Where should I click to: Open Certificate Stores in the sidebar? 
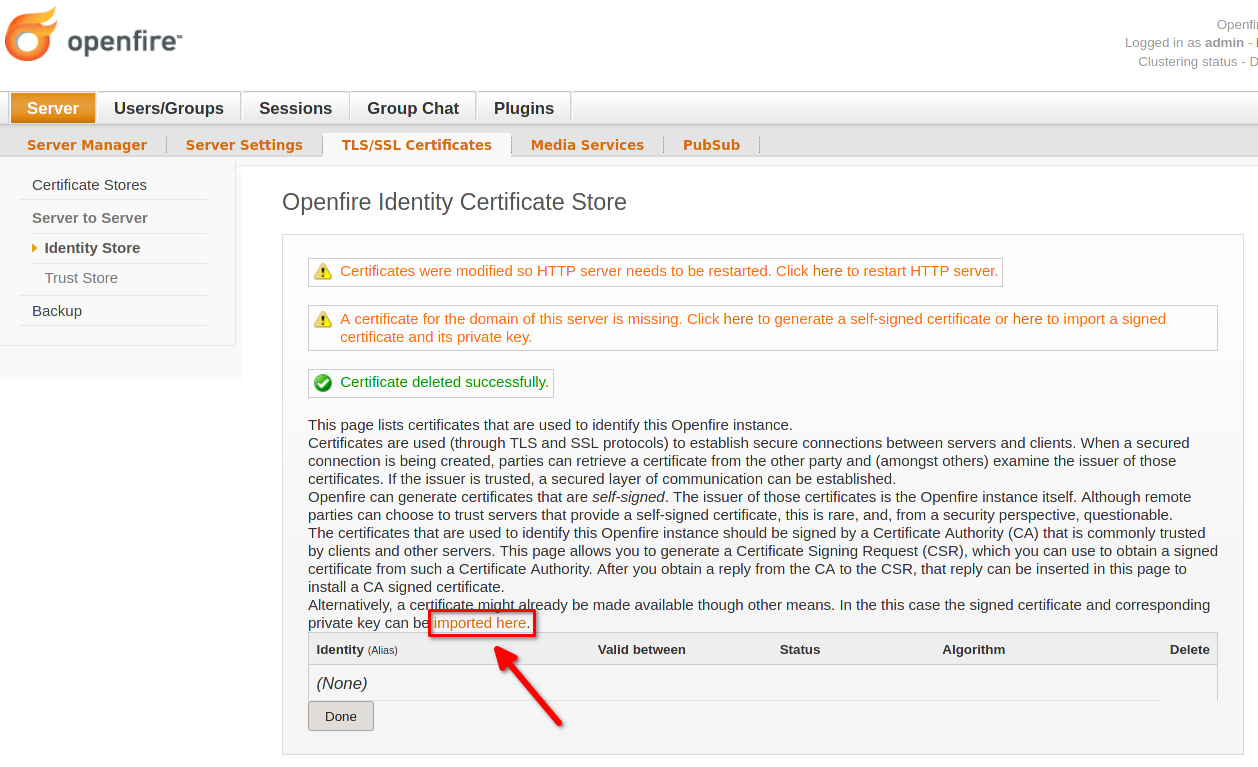[x=89, y=185]
